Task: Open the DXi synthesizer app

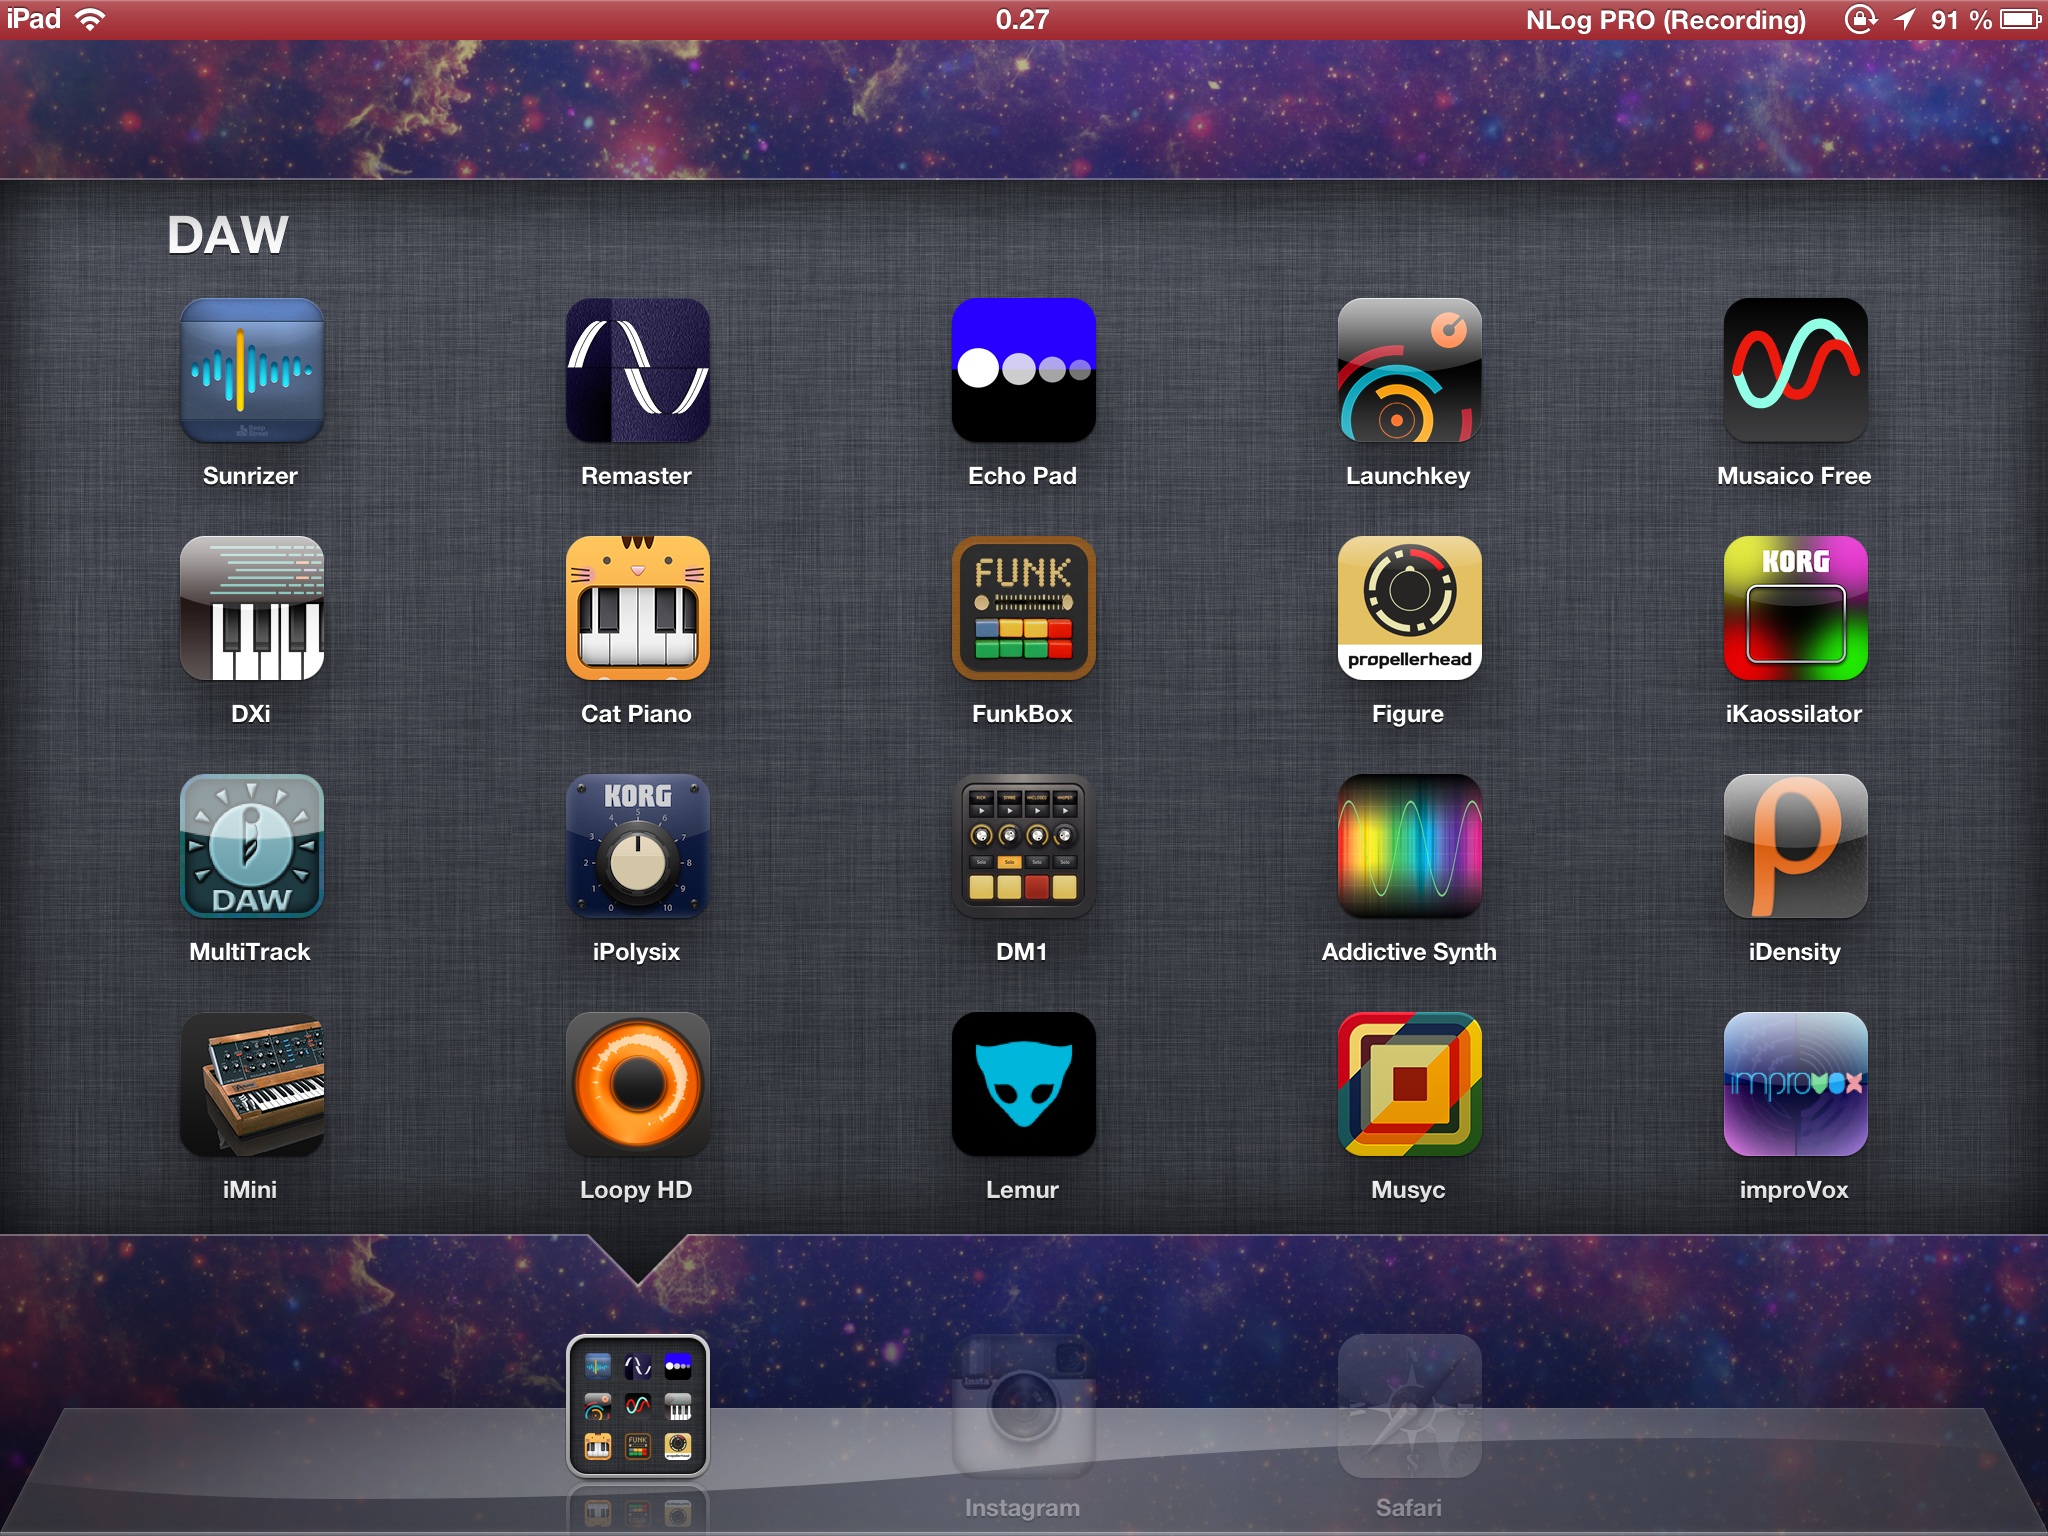Action: pyautogui.click(x=251, y=608)
